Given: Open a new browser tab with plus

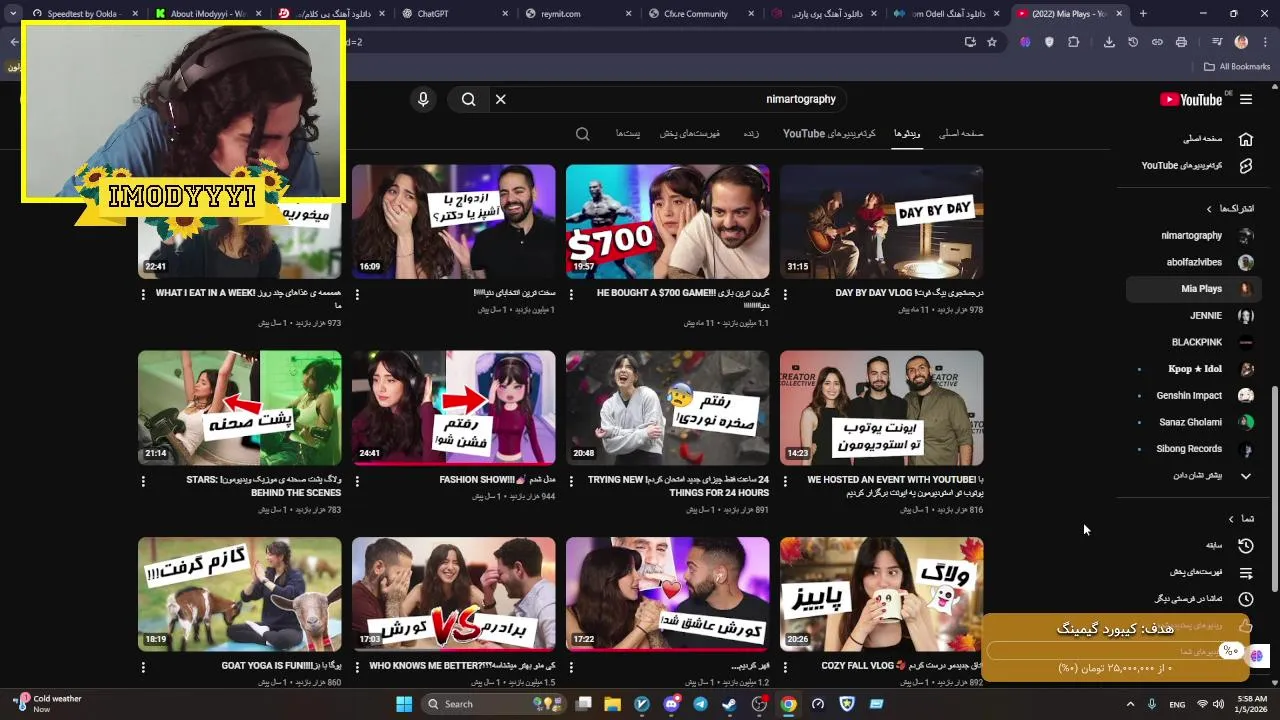Looking at the screenshot, I should click(1143, 14).
